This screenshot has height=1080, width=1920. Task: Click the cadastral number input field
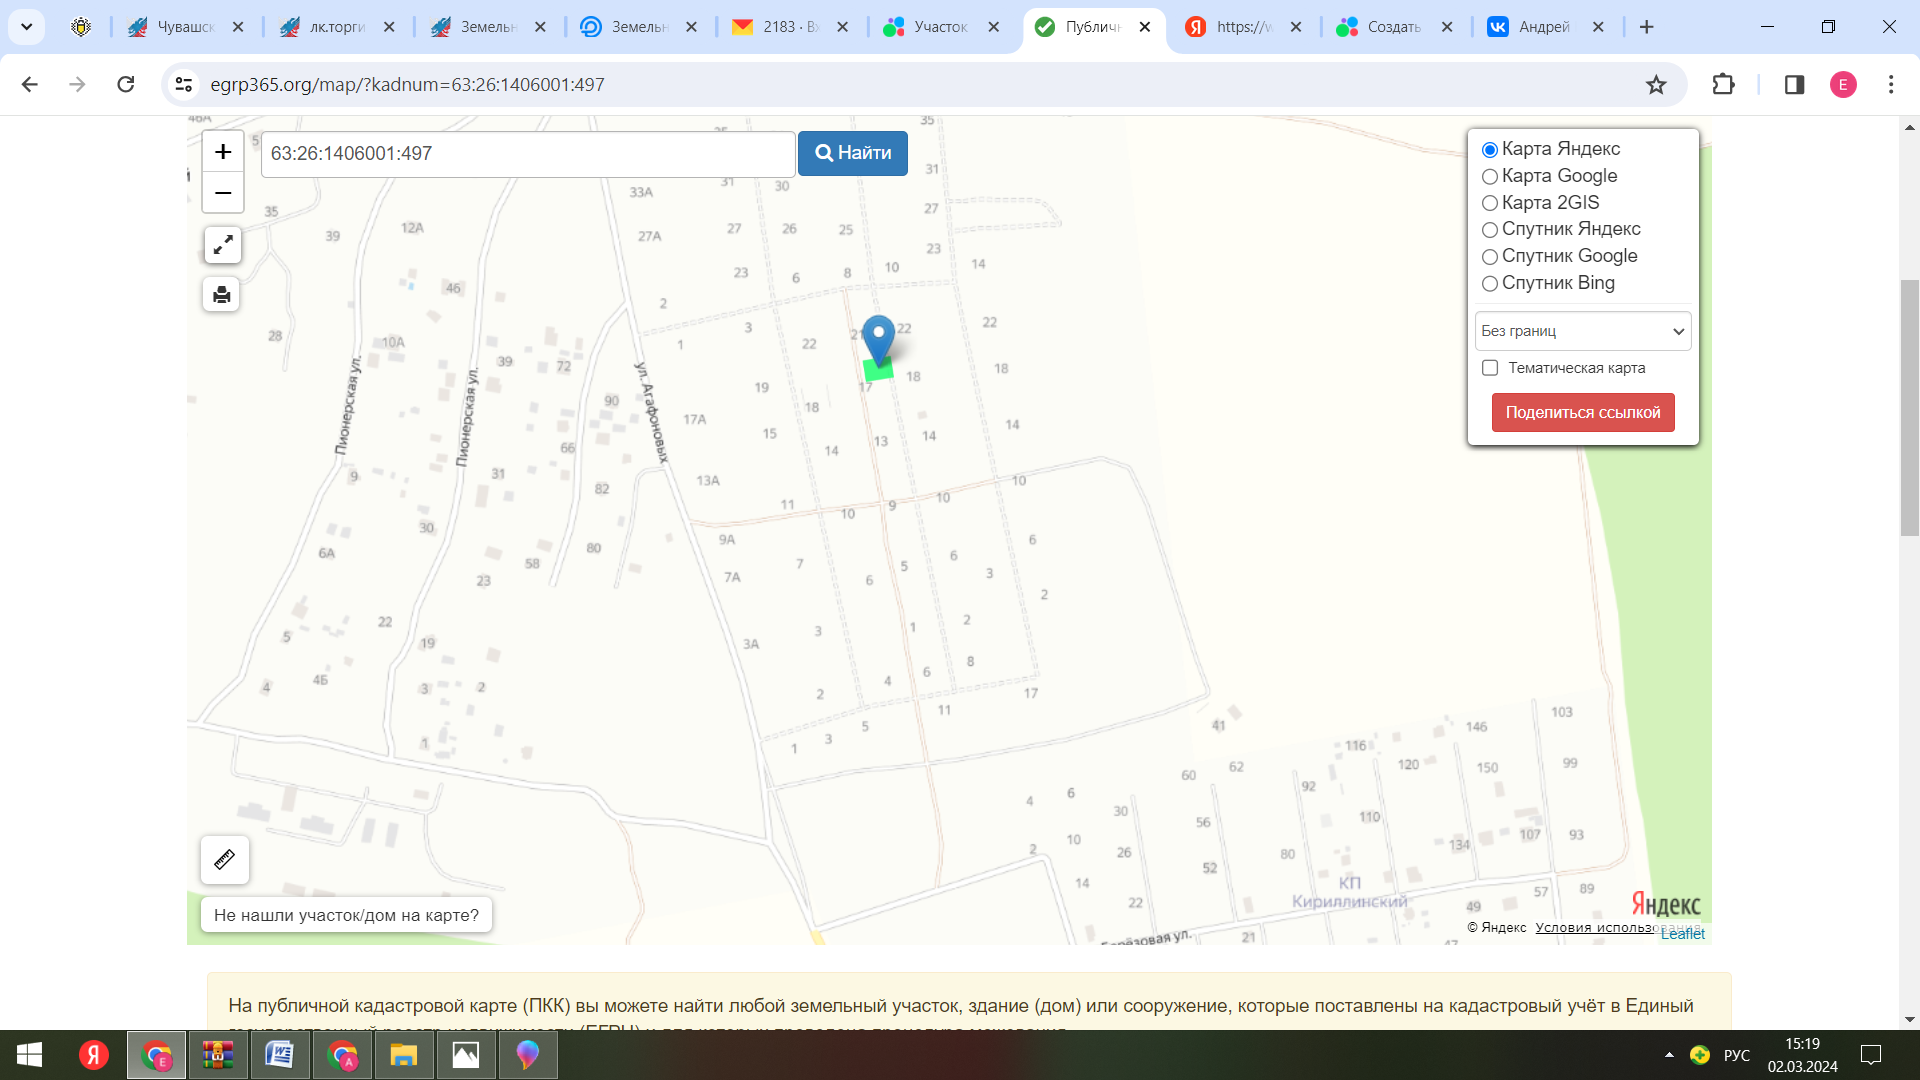point(527,154)
